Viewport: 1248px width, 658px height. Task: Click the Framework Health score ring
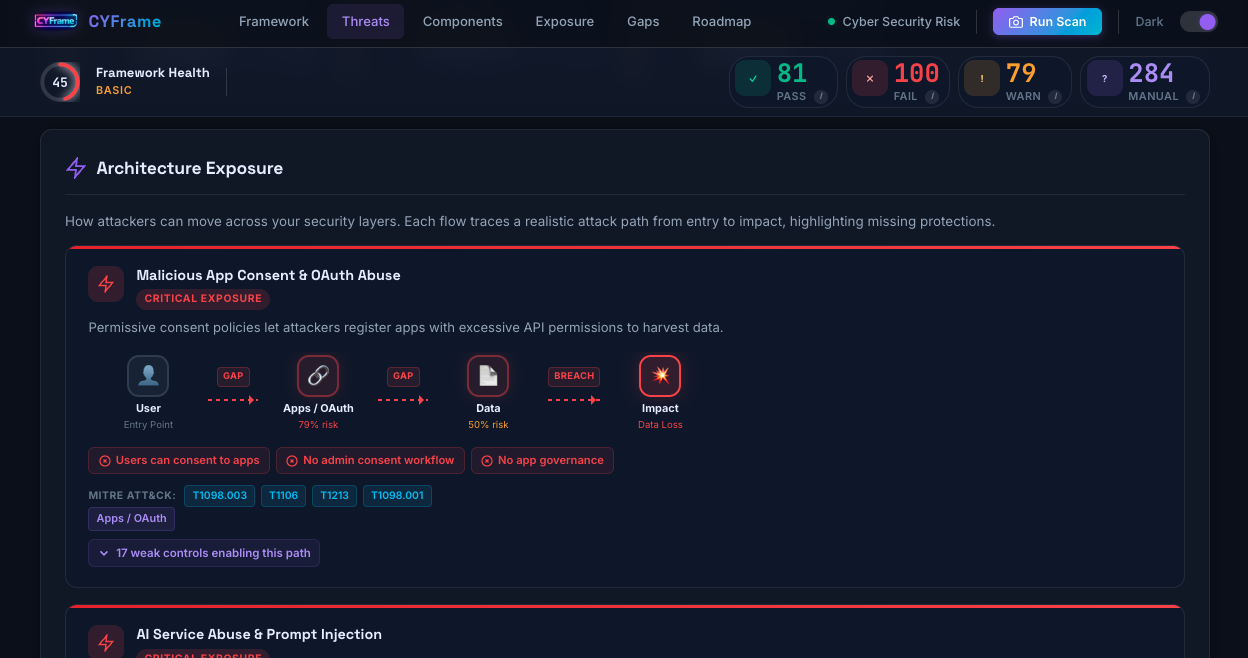60,82
